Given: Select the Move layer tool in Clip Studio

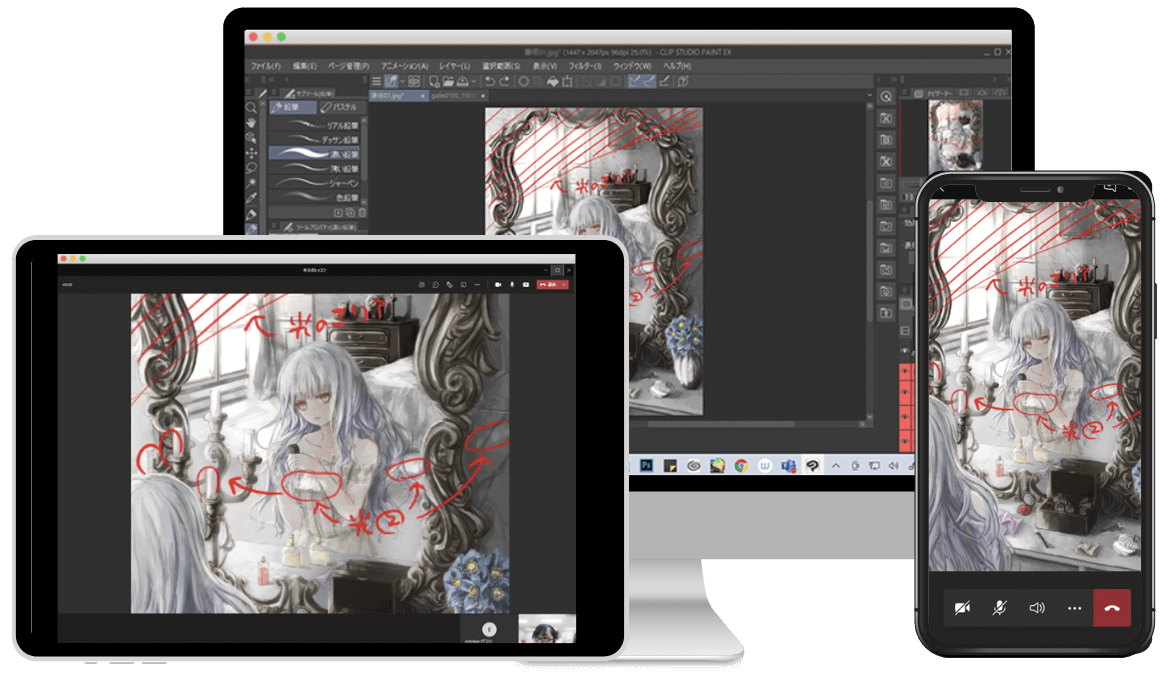Looking at the screenshot, I should [251, 153].
